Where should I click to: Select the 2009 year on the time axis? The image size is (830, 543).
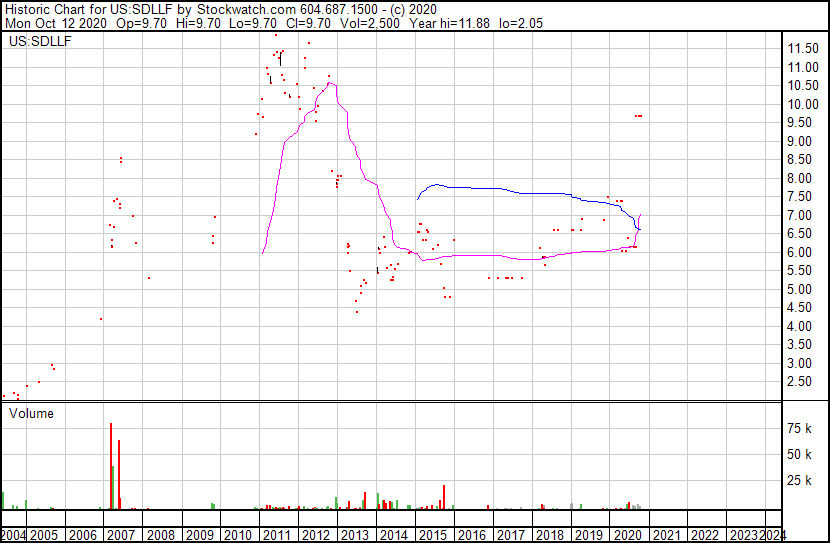click(x=200, y=535)
